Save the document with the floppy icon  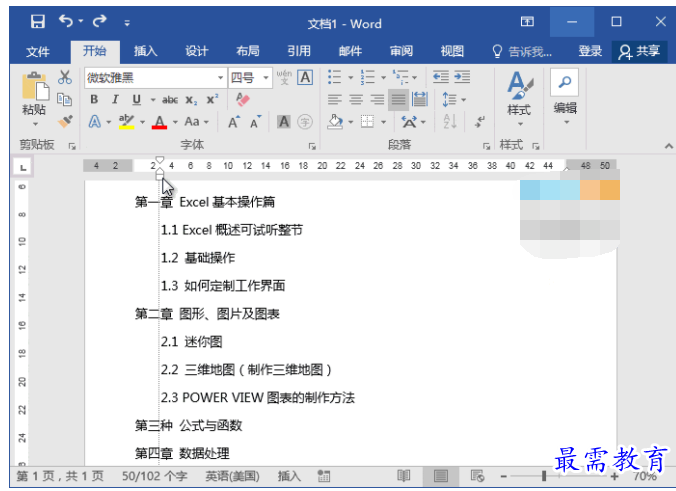click(38, 21)
